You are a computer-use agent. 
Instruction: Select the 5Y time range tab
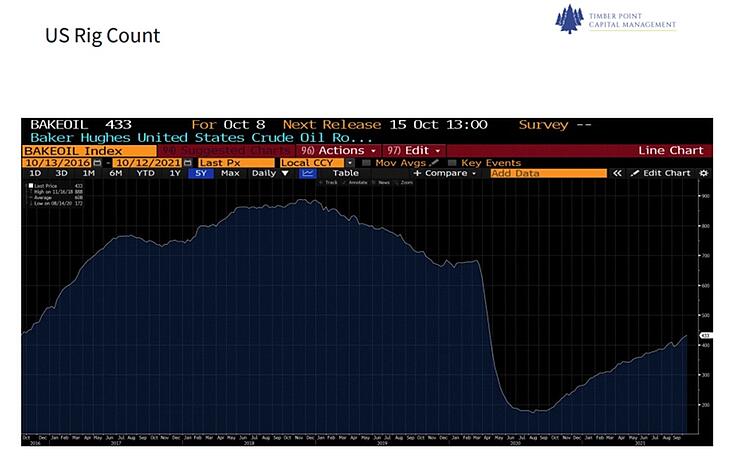tap(201, 173)
